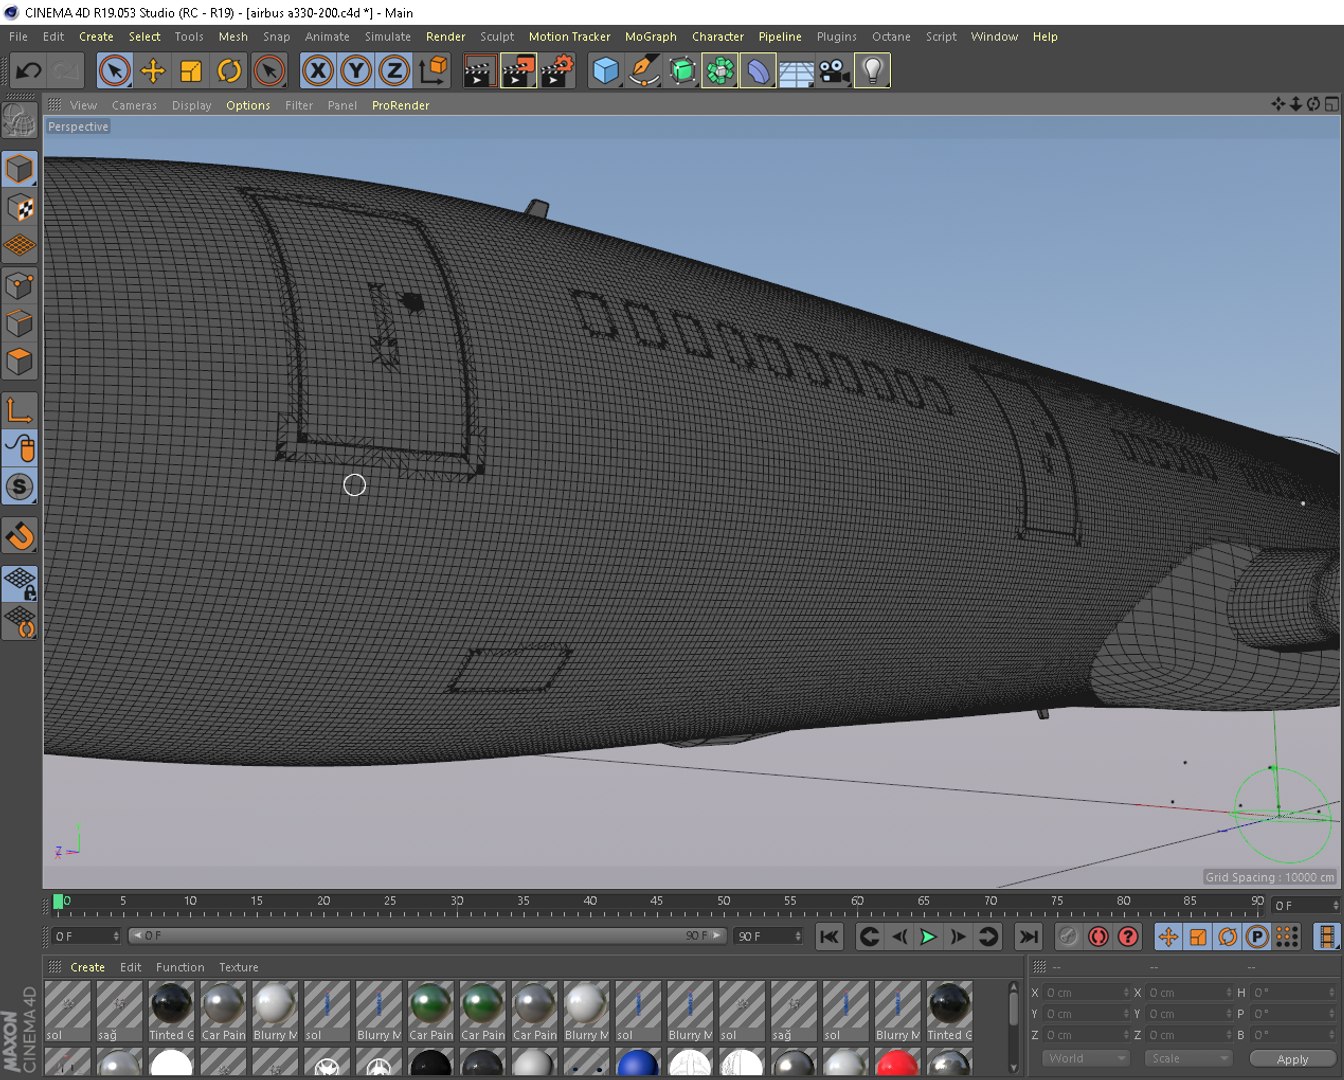Viewport: 1344px width, 1080px height.
Task: Click the H rotation field
Action: tap(1294, 993)
